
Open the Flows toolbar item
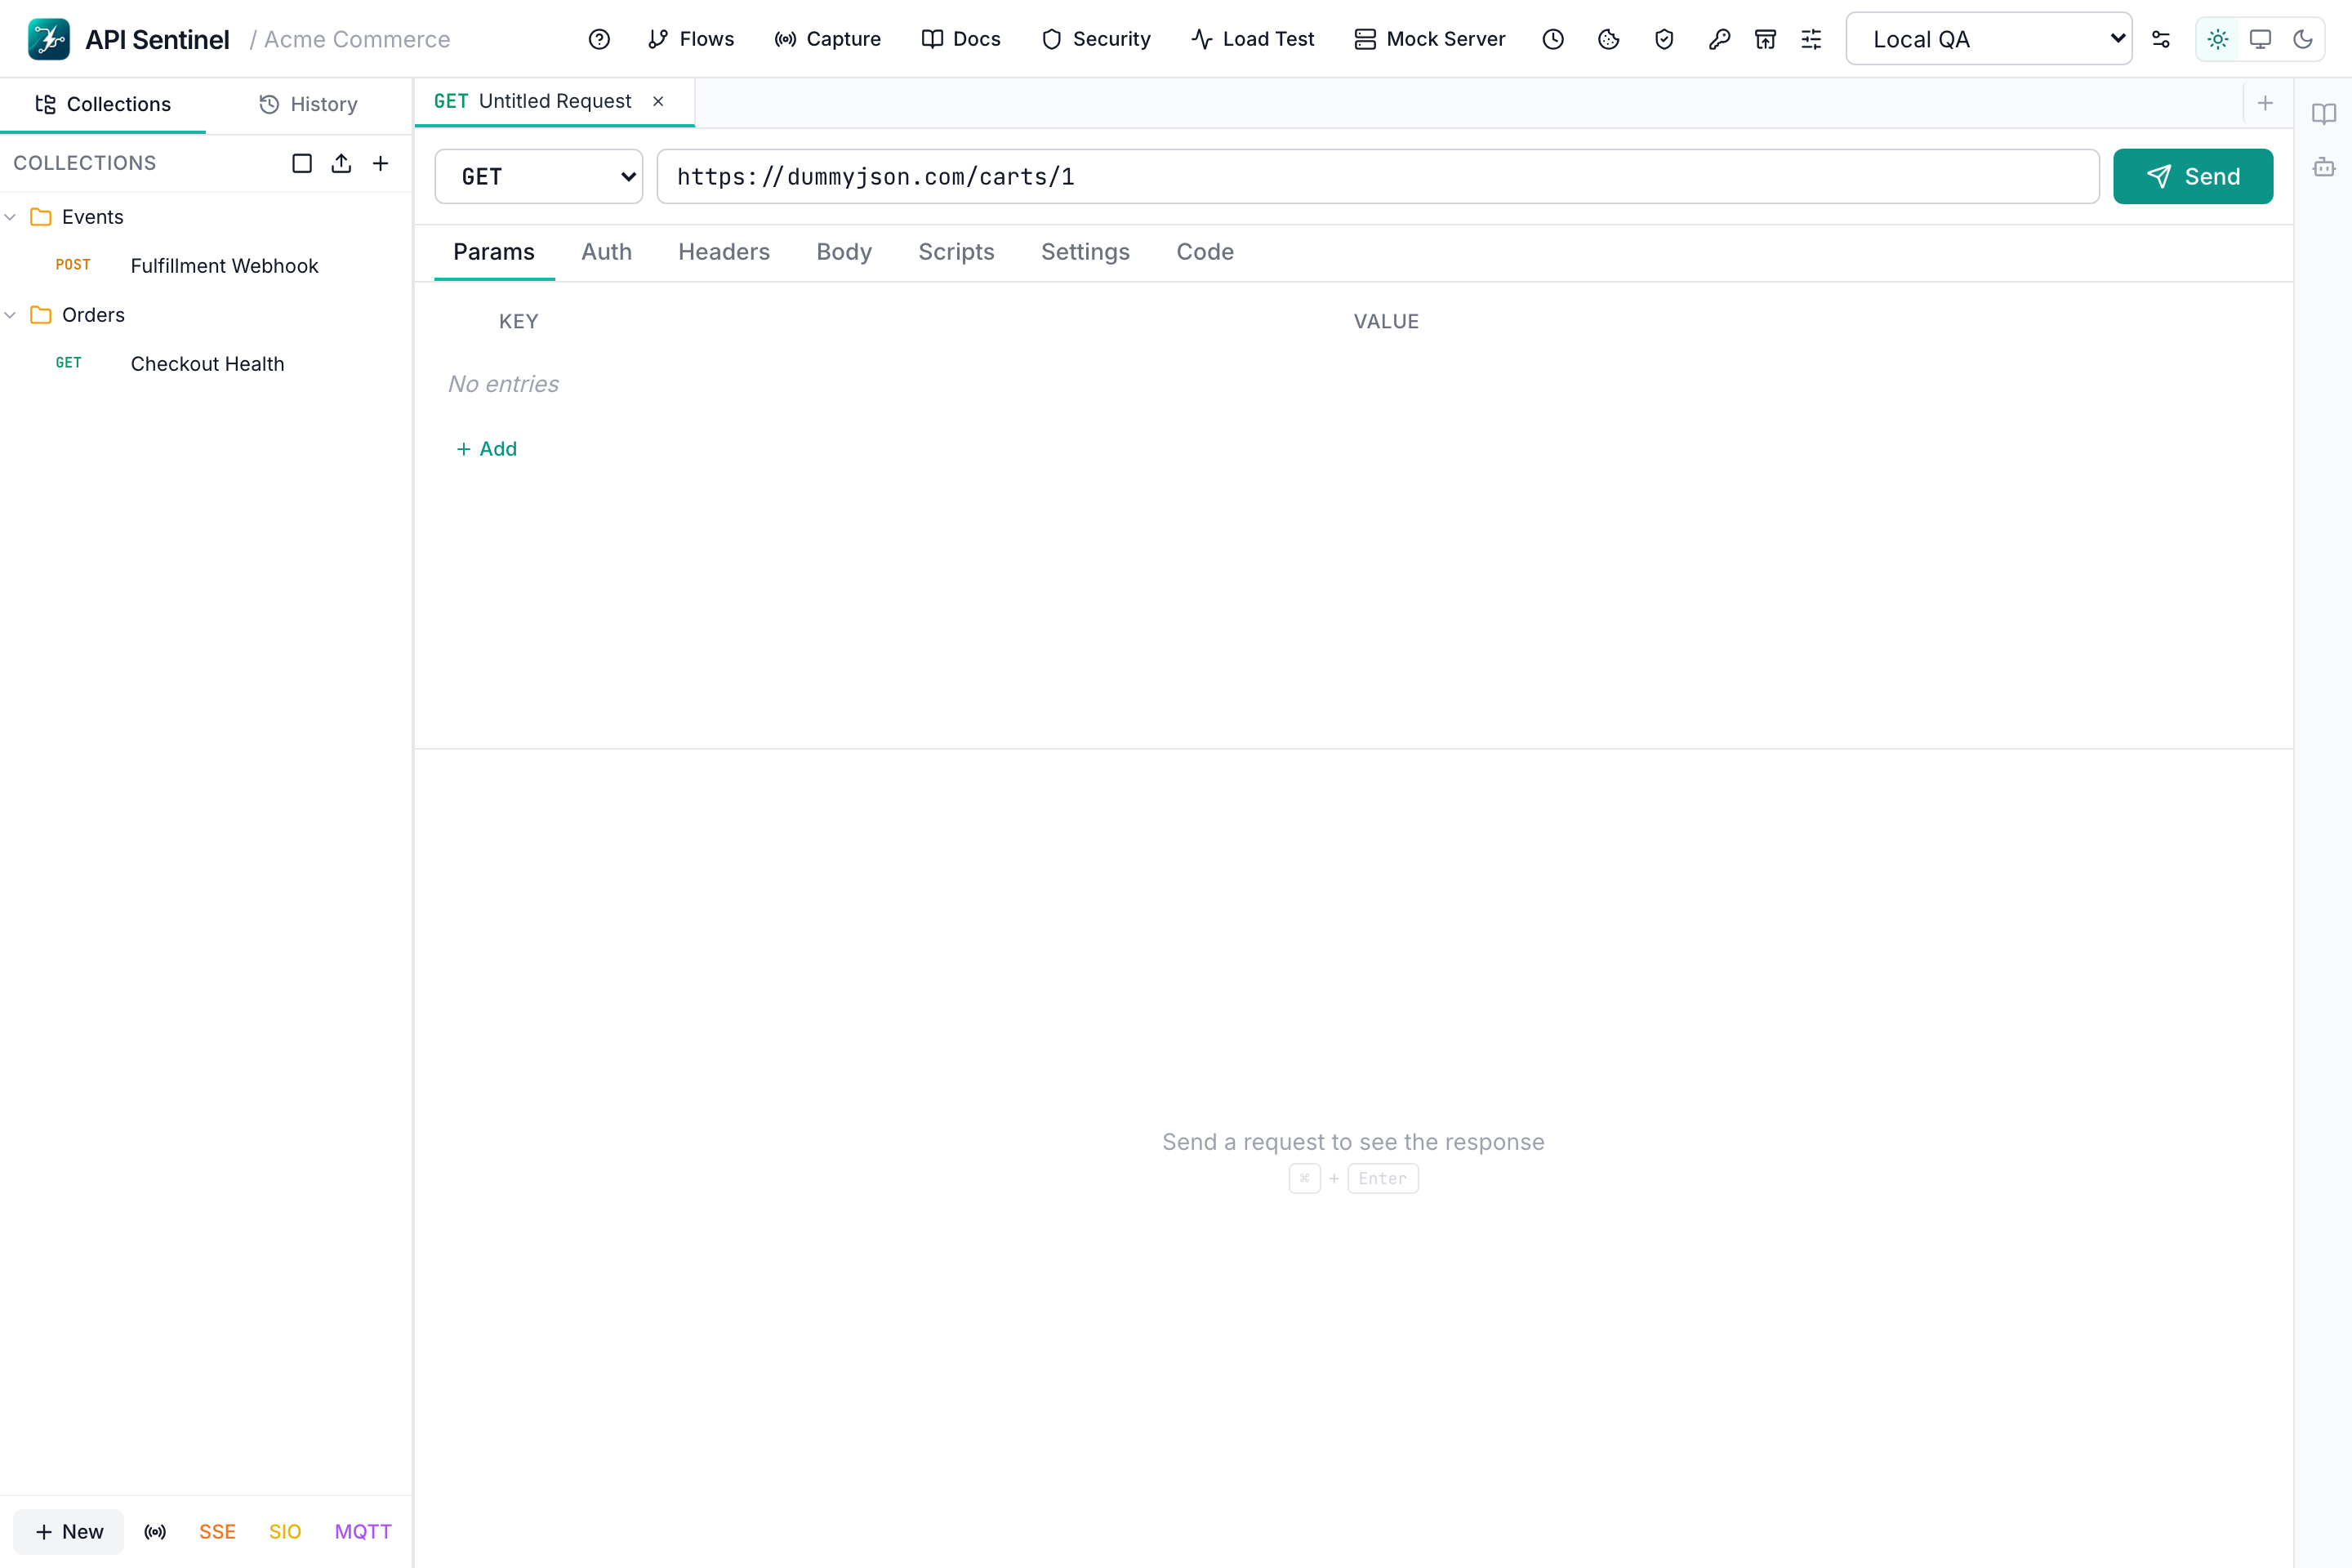click(x=691, y=39)
